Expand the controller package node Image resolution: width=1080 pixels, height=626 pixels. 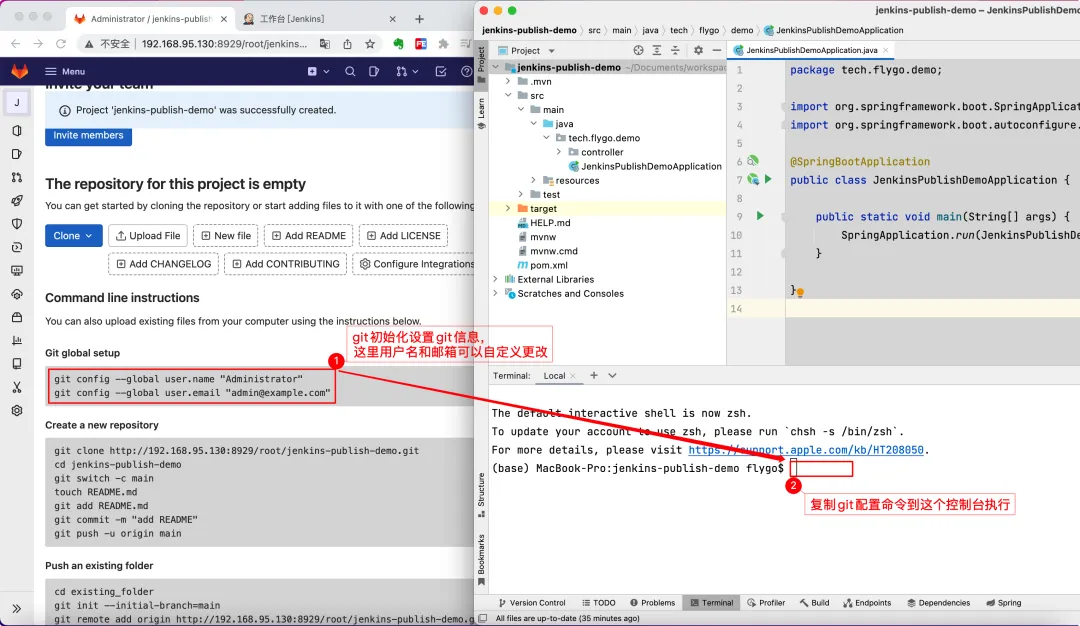(x=559, y=152)
